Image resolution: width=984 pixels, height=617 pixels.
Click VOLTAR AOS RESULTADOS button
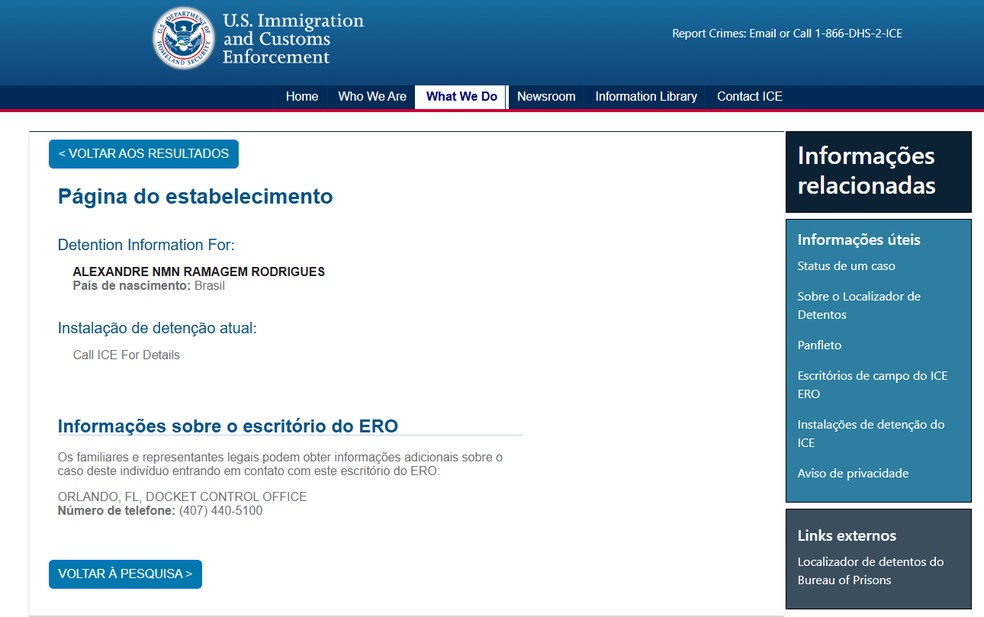[143, 153]
